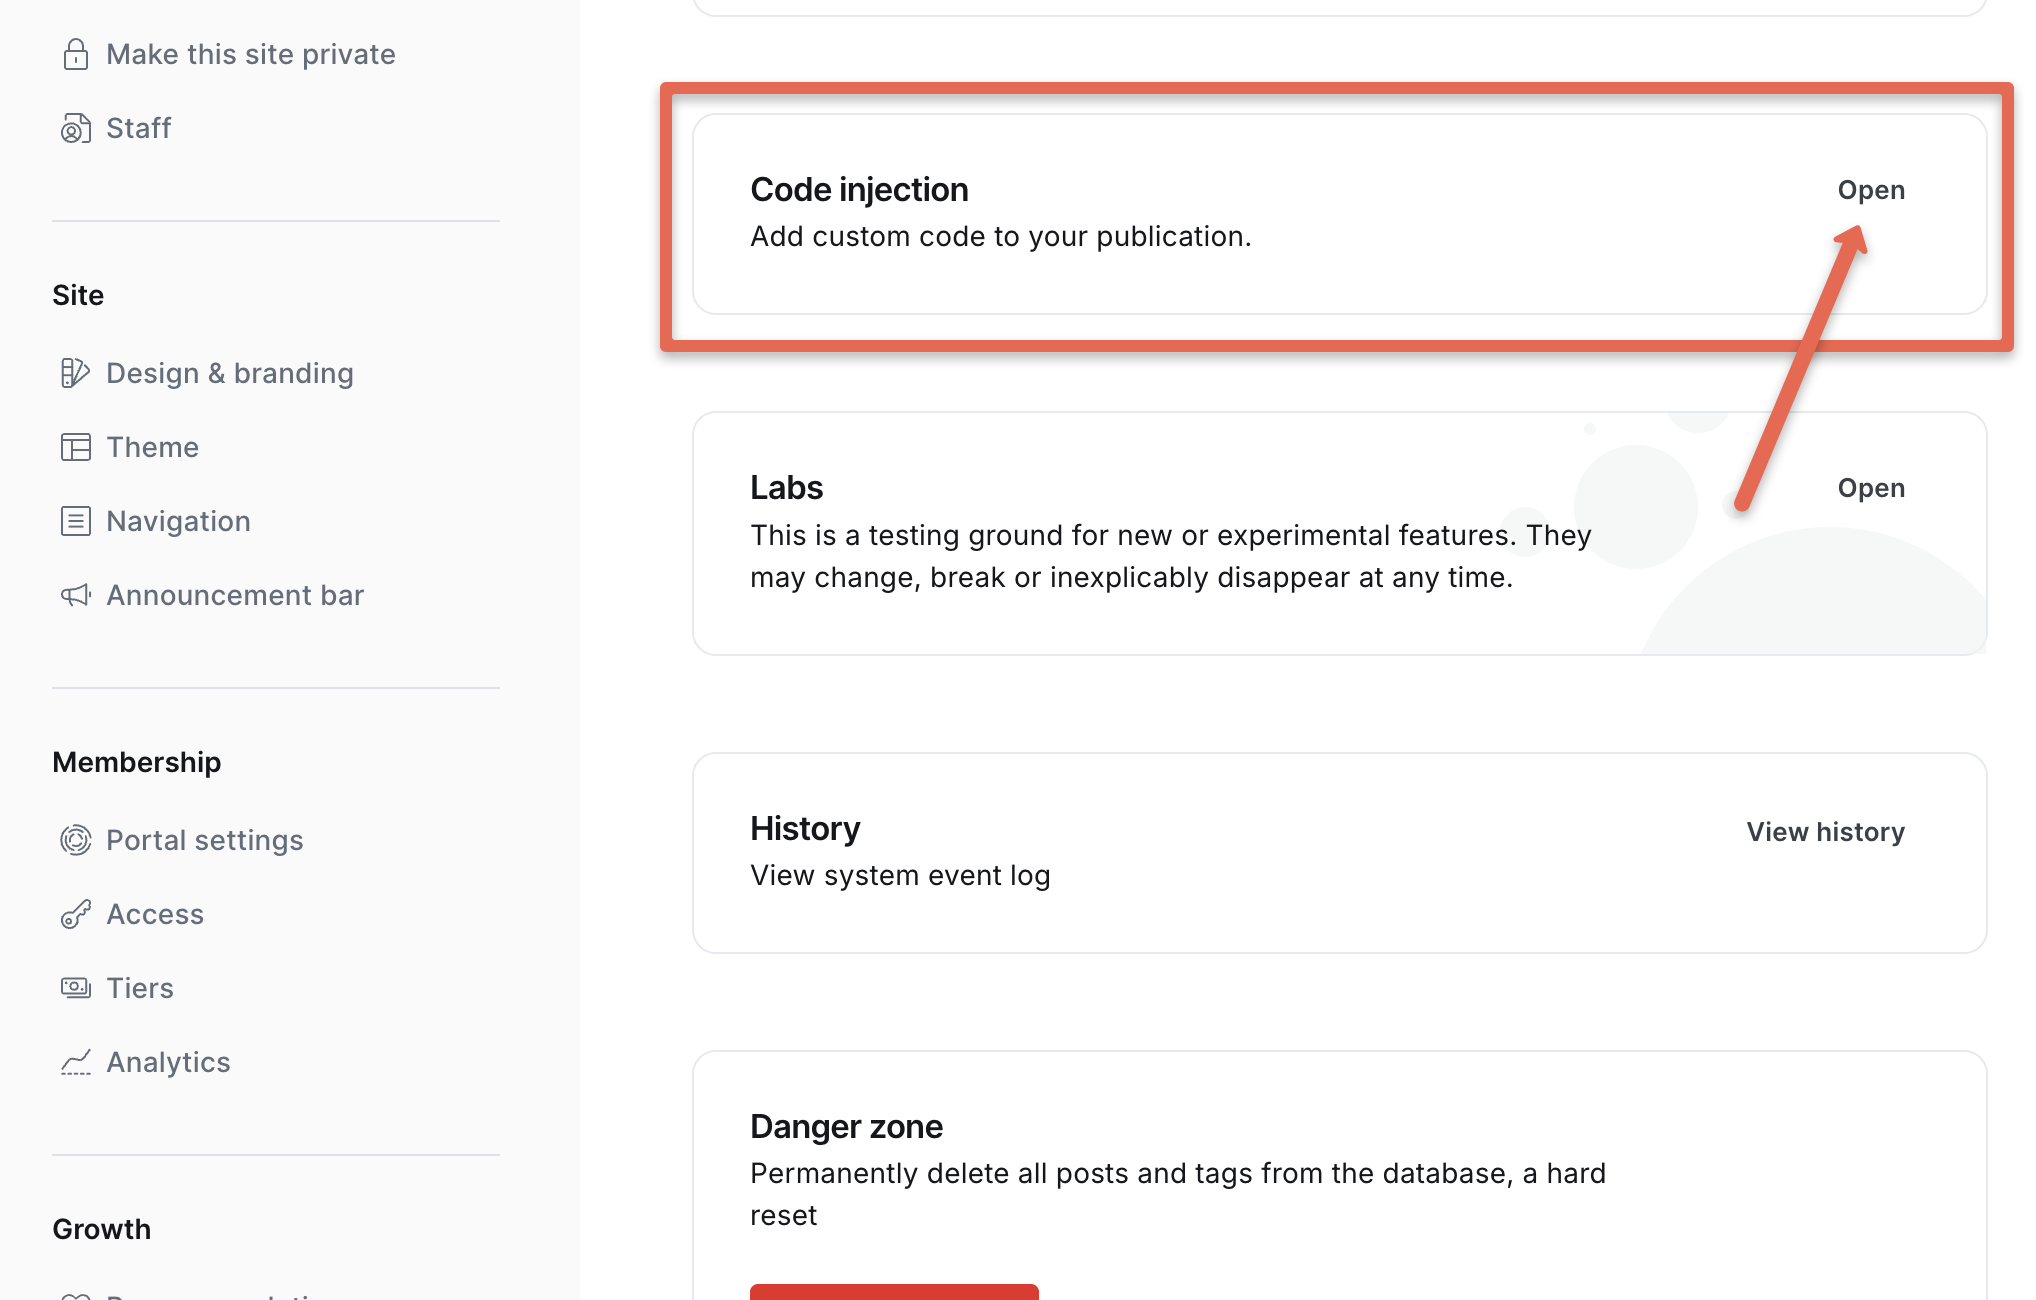This screenshot has height=1300, width=2036.
Task: Go to Theme settings in sidebar
Action: pos(153,447)
